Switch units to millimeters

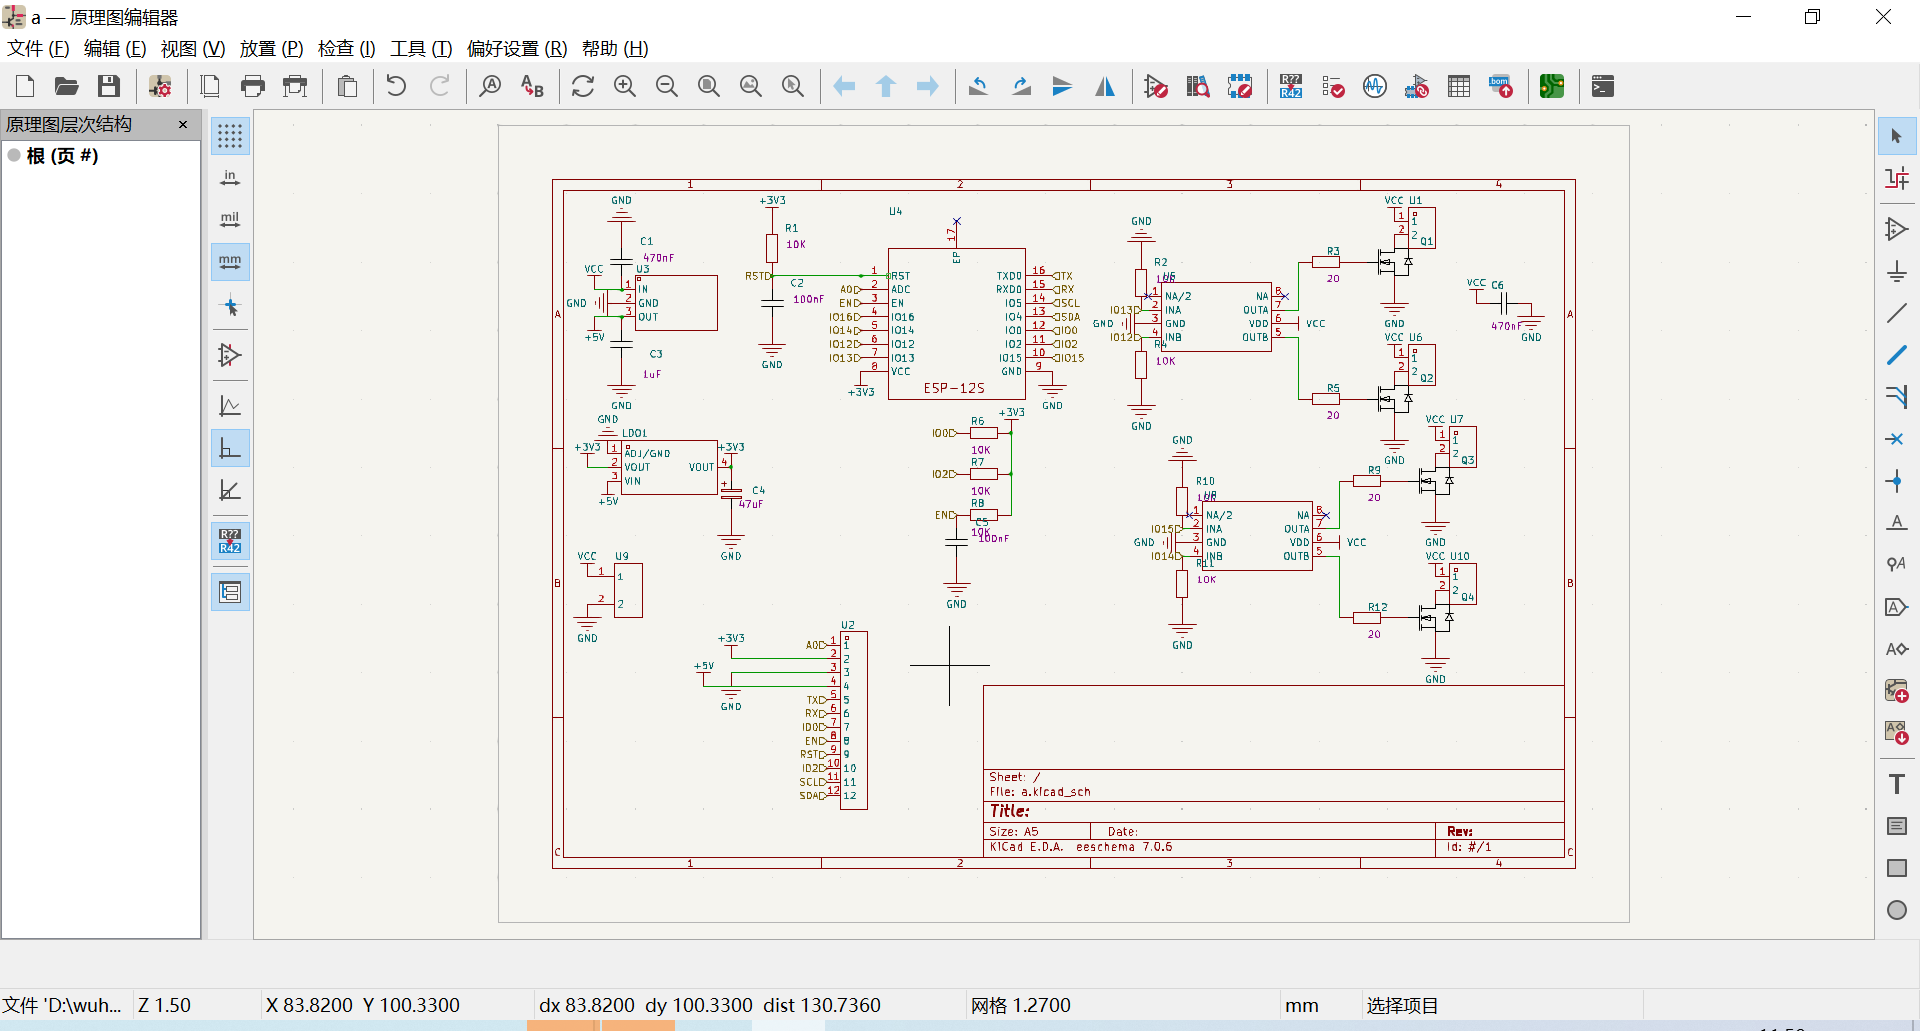[x=230, y=262]
